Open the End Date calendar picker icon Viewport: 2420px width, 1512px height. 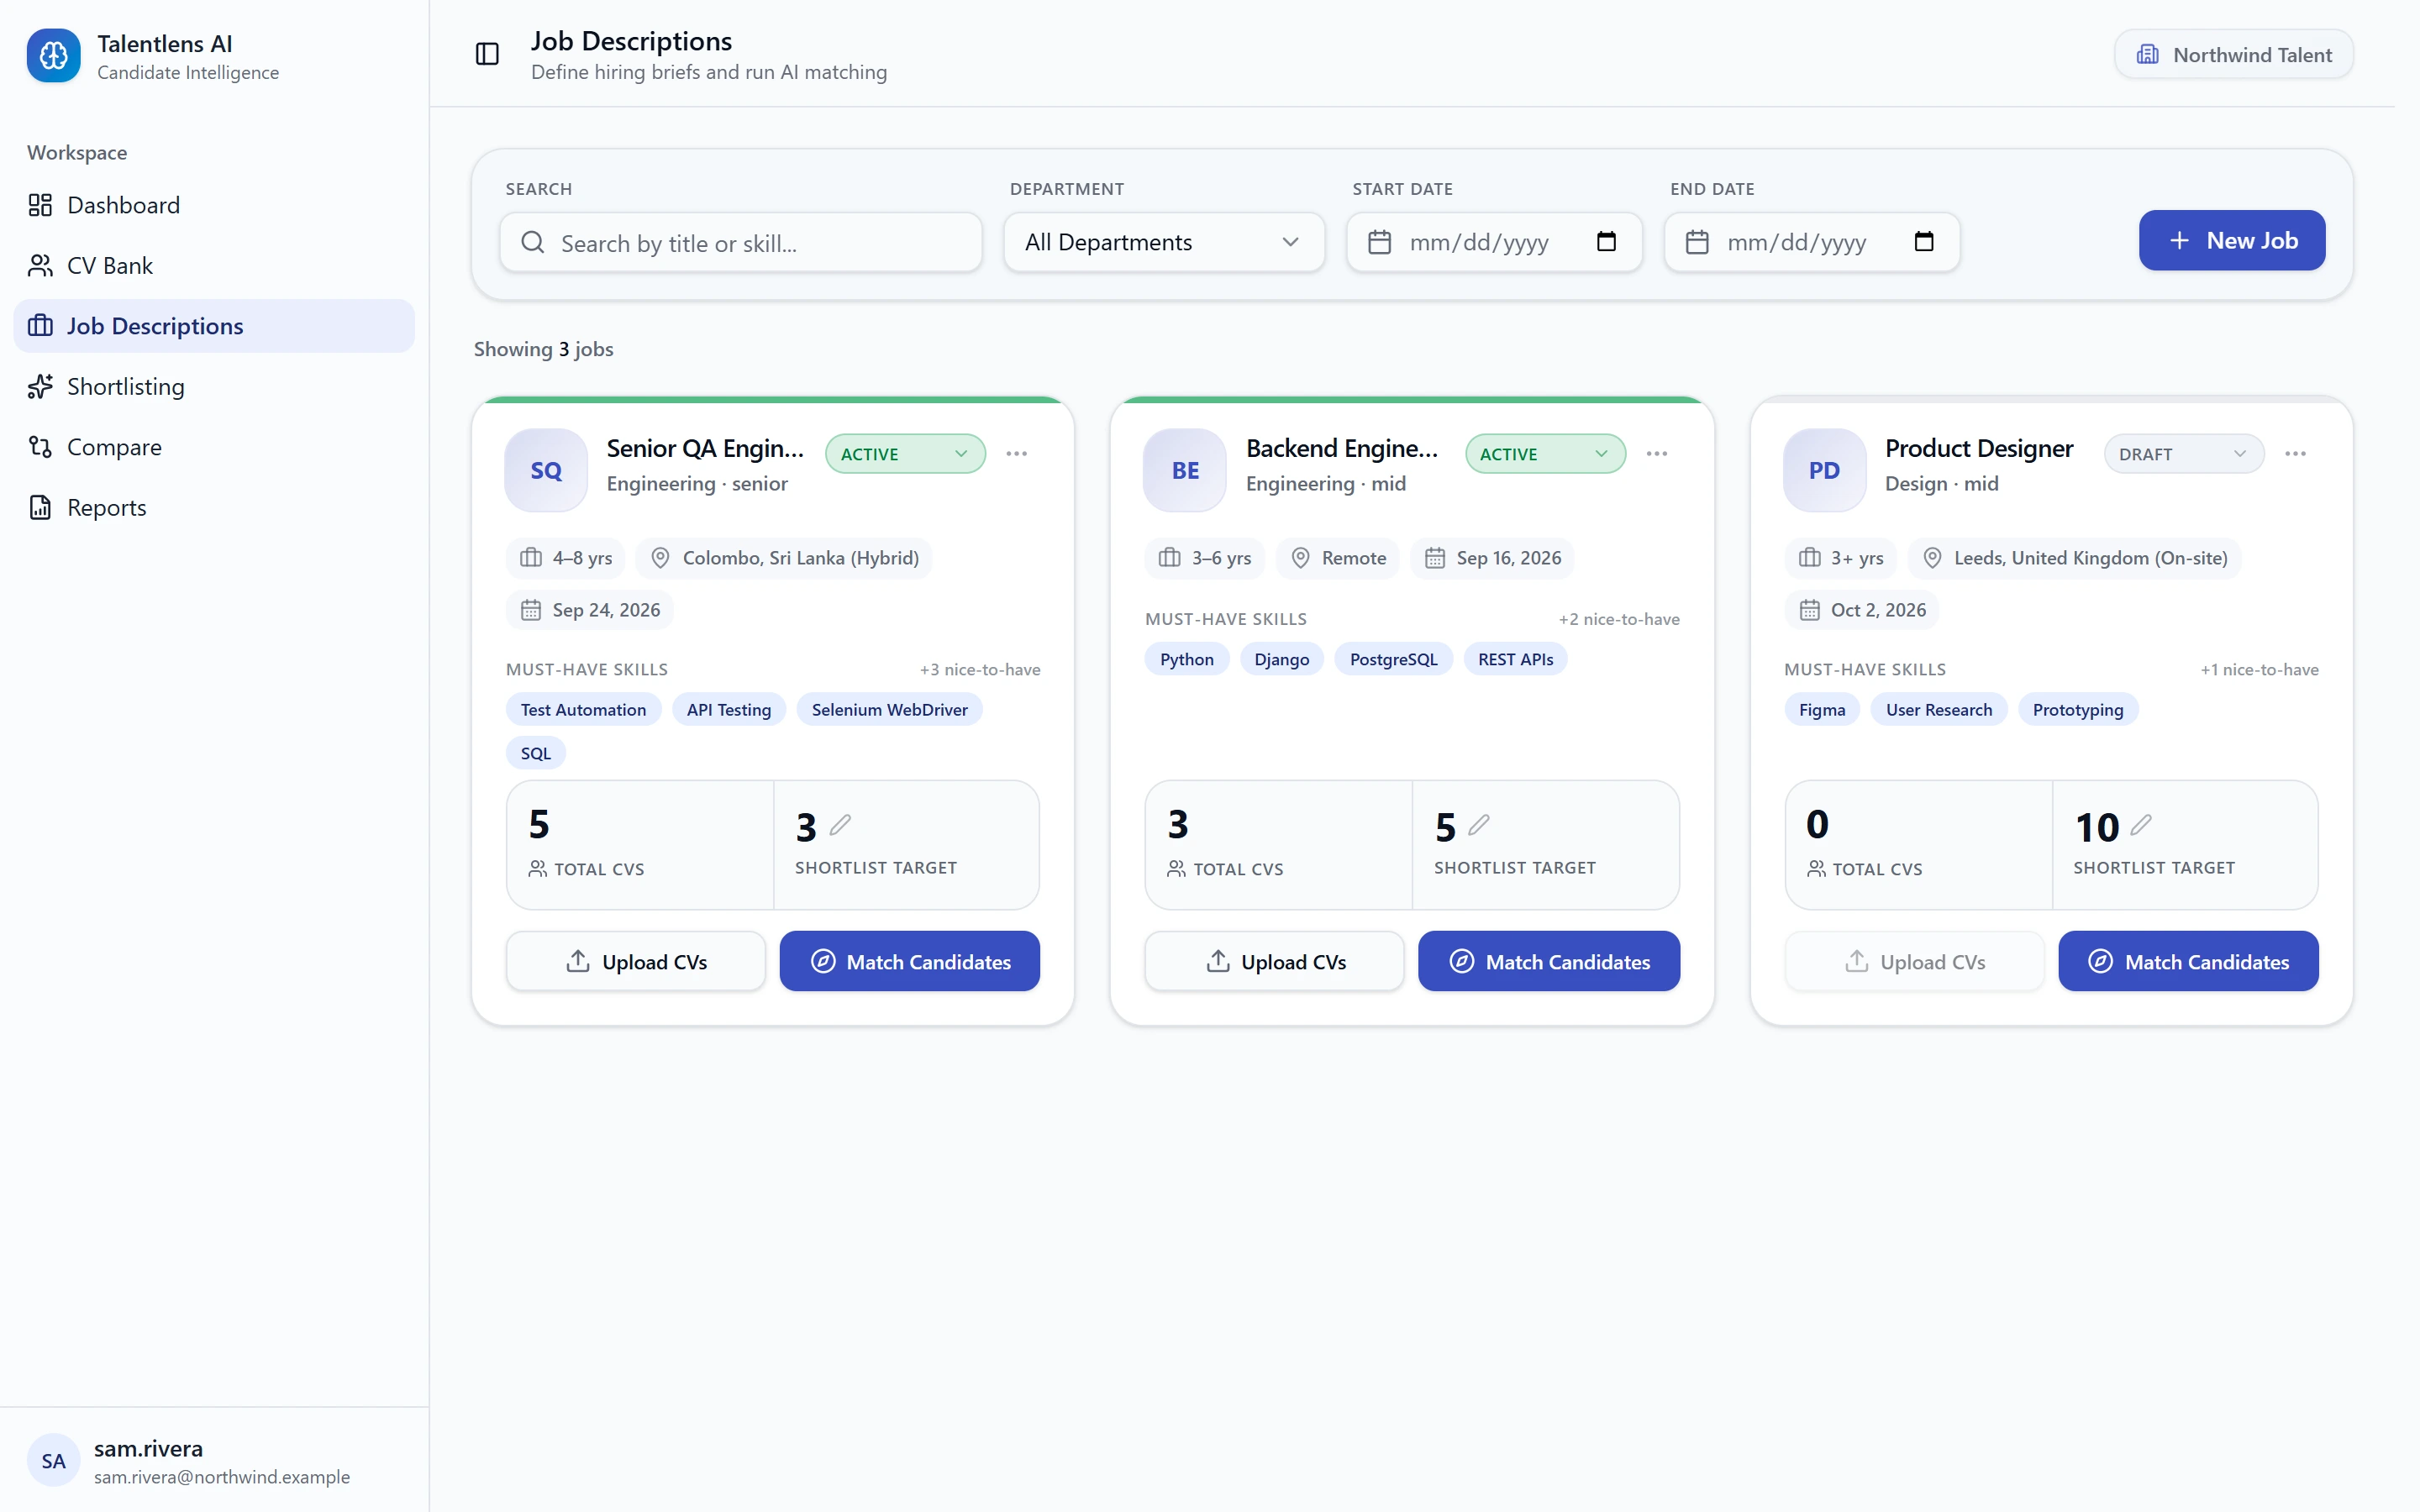(1924, 242)
